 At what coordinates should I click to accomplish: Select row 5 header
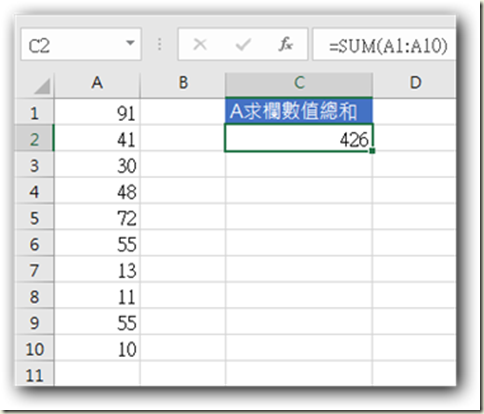[x=34, y=217]
